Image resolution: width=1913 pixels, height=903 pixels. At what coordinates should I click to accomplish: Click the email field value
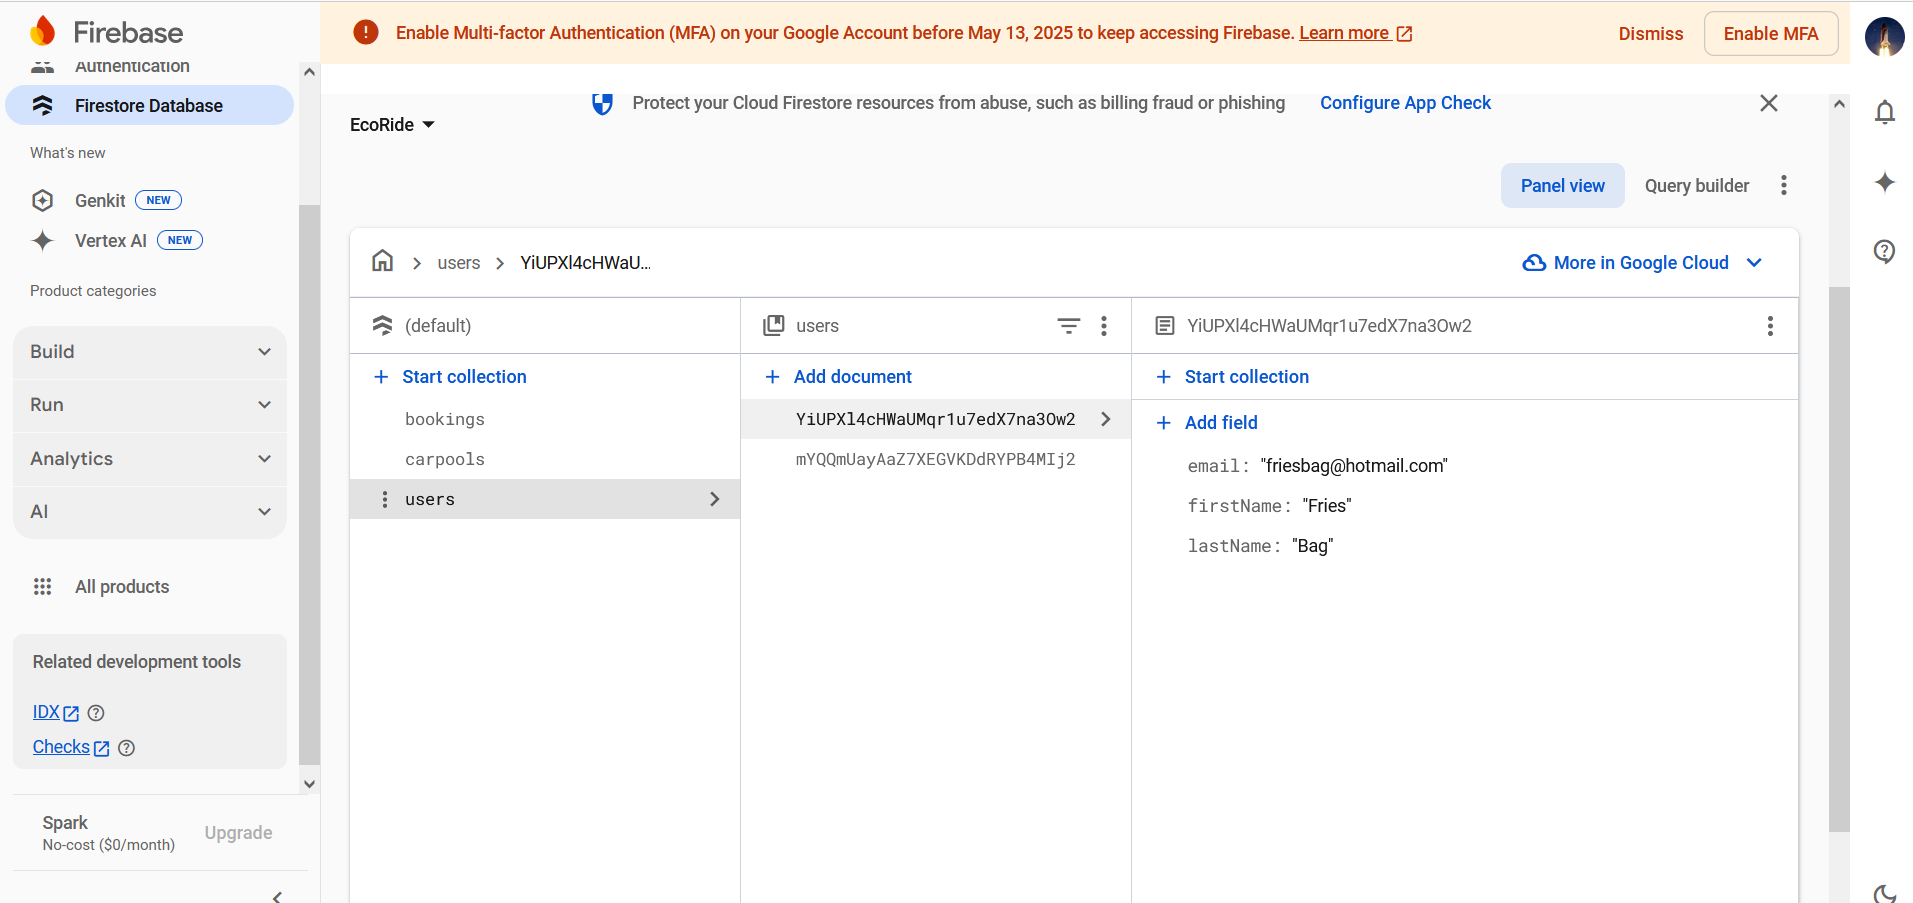tap(1354, 466)
